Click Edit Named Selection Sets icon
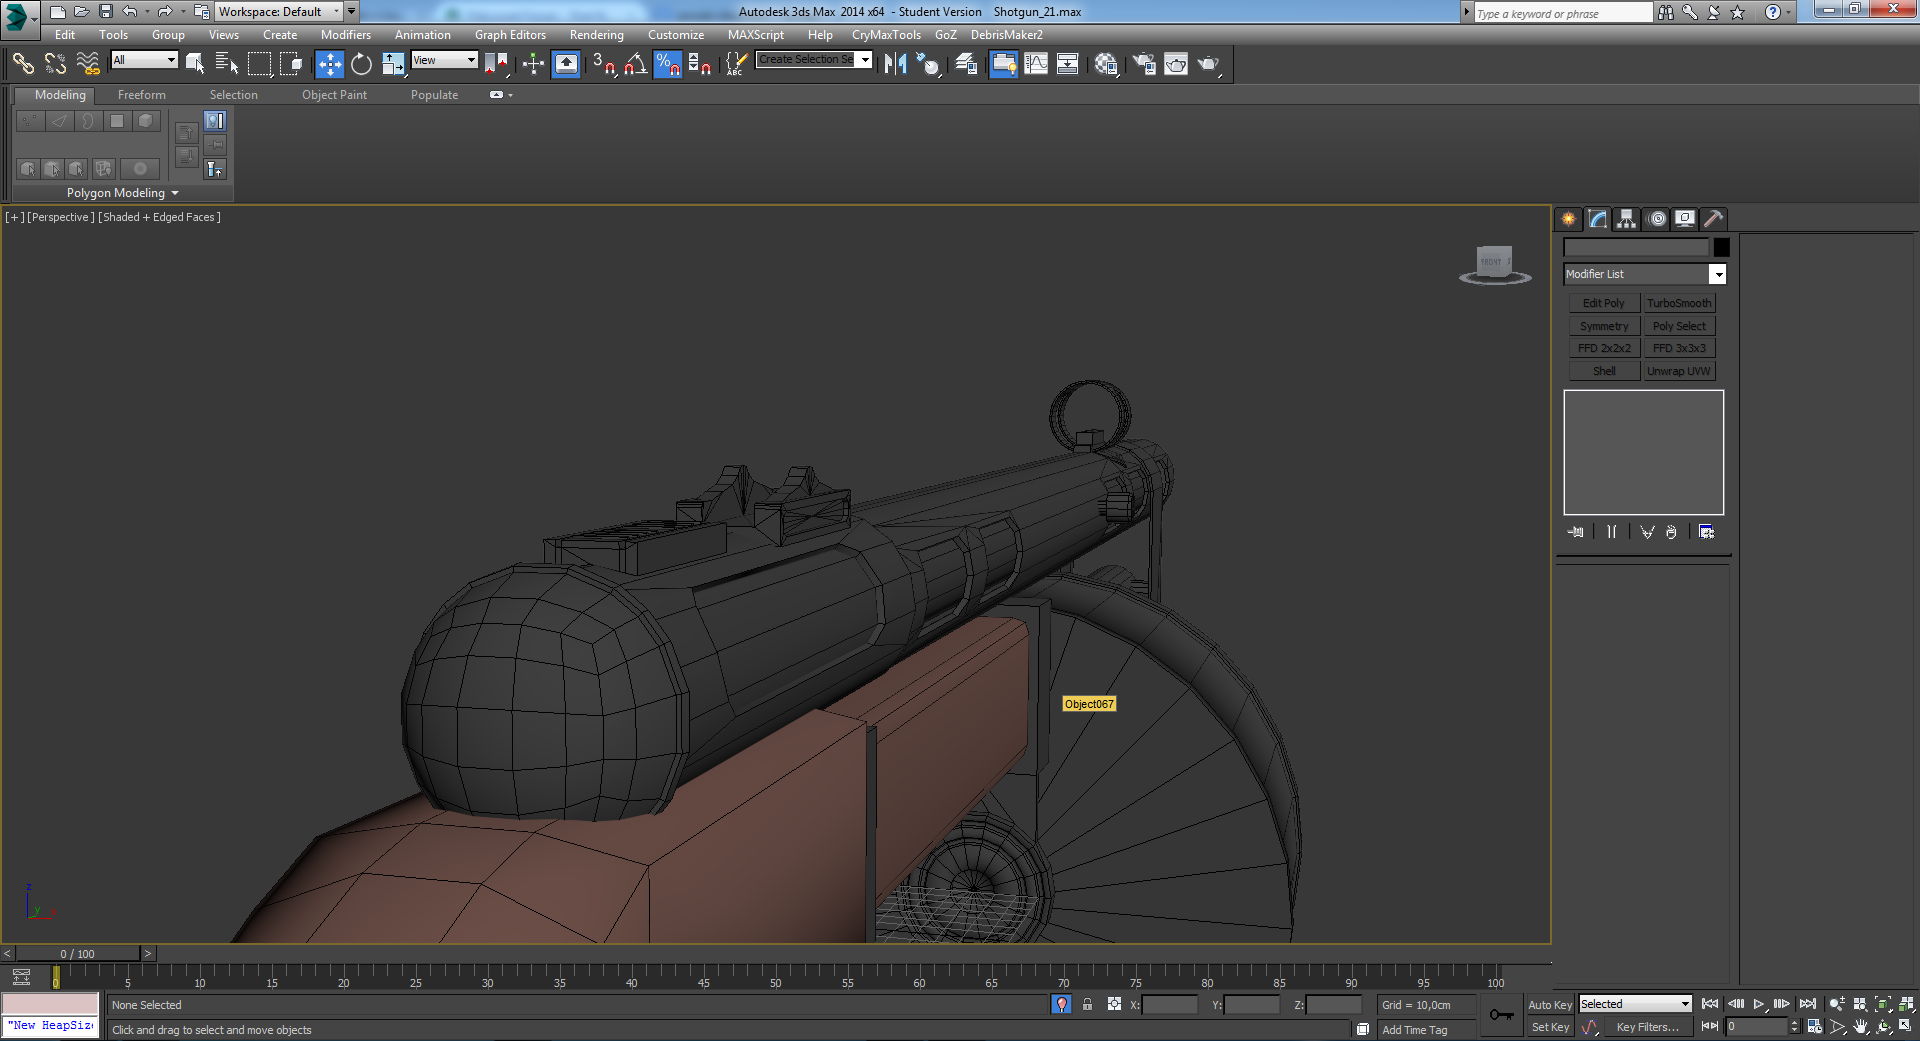 [736, 64]
